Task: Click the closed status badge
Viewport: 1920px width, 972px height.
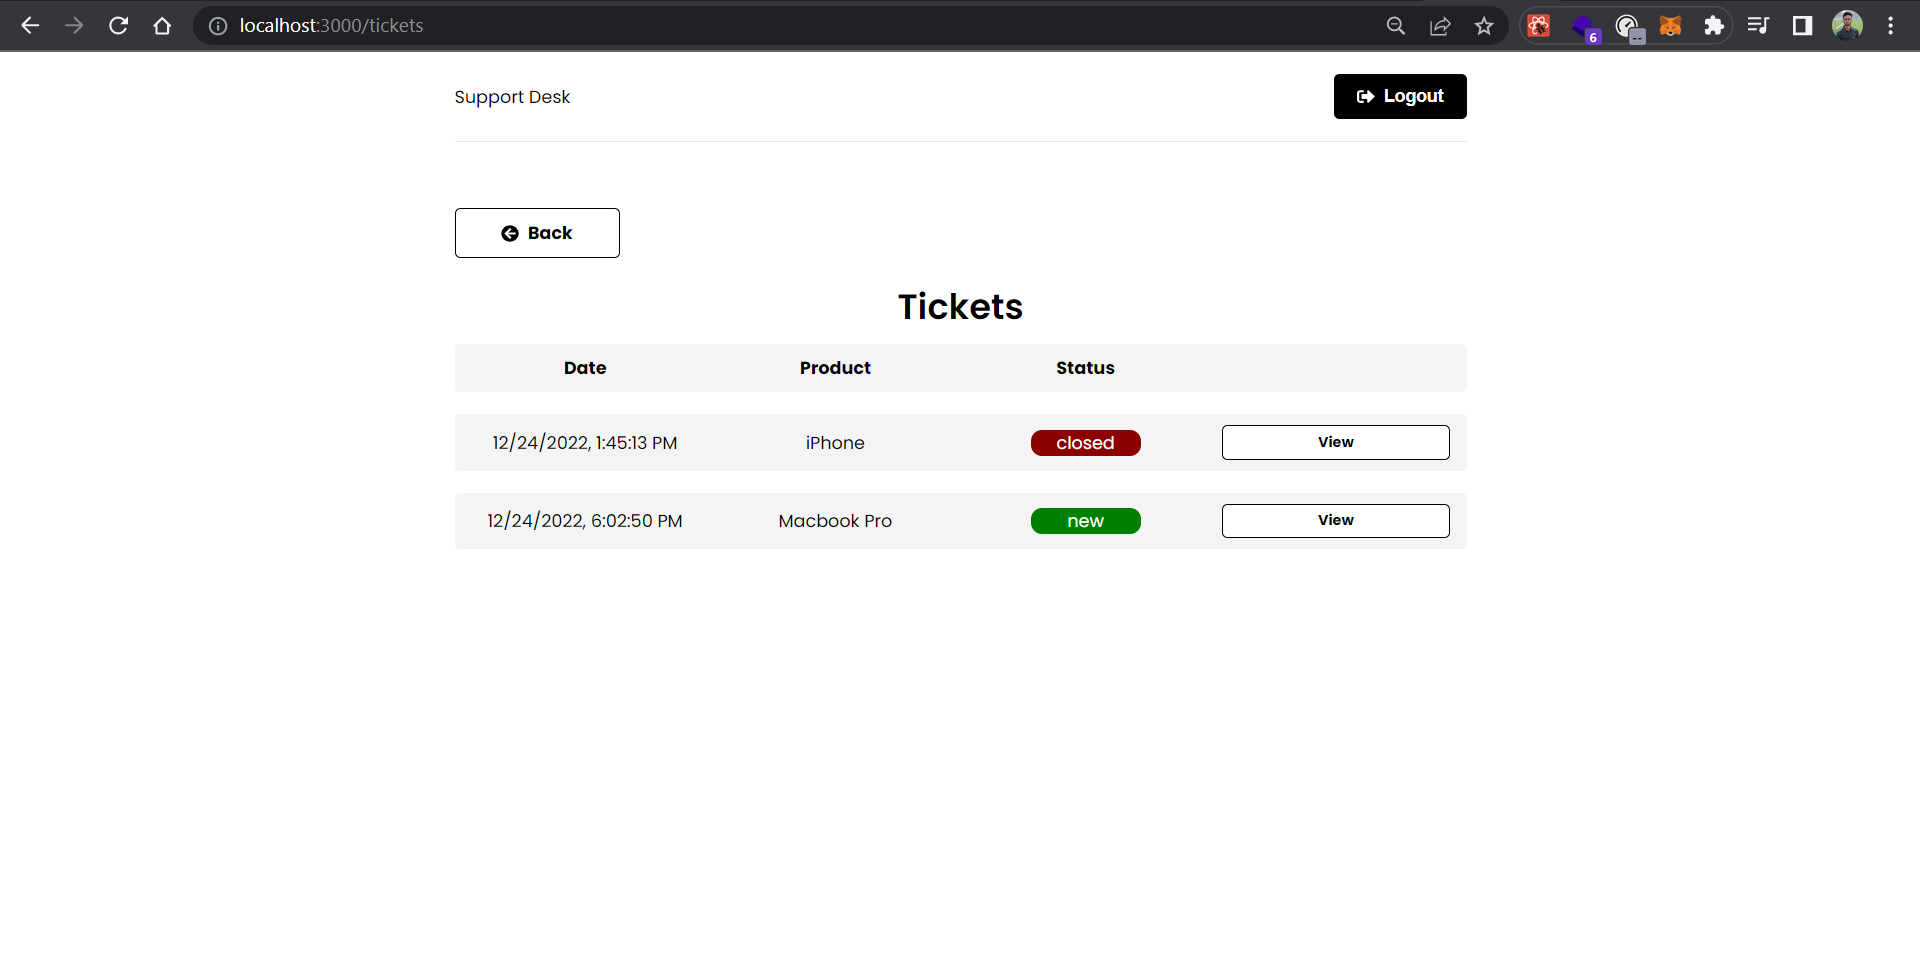Action: pos(1085,443)
